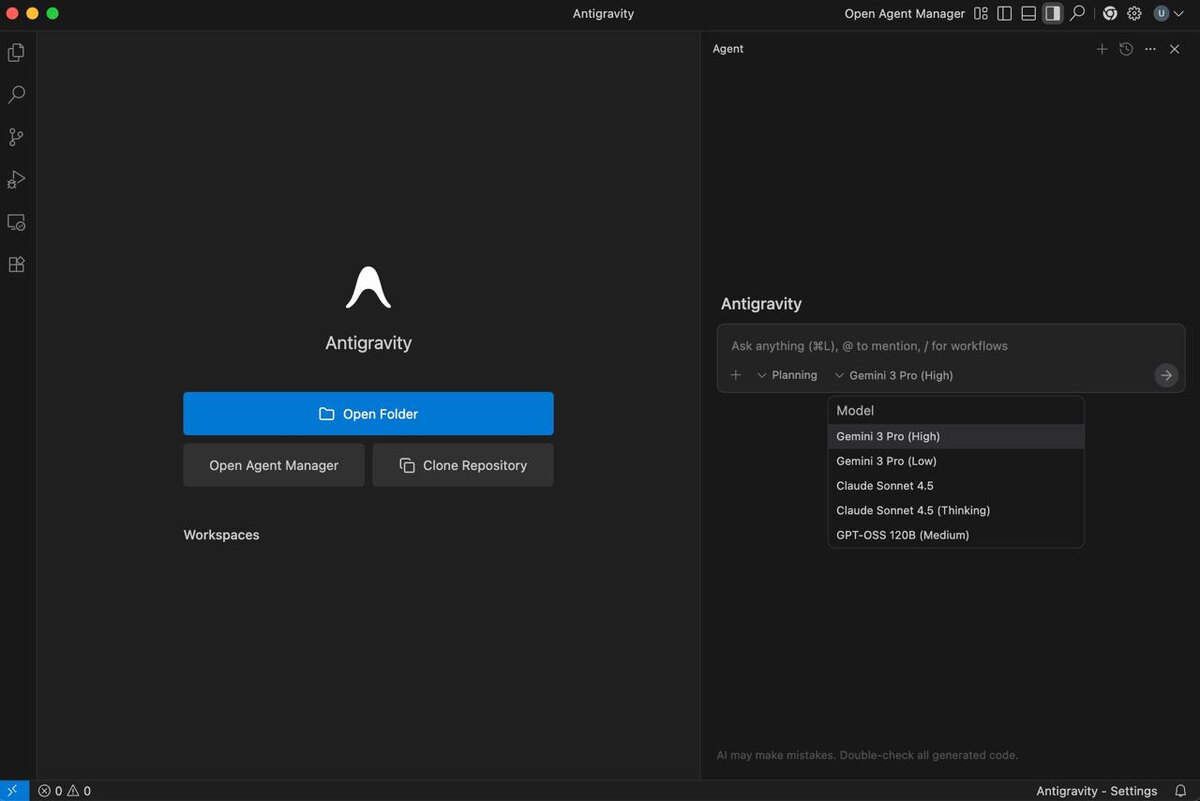The height and width of the screenshot is (801, 1200).
Task: Select Claude Sonnet 4.5 model option
Action: (x=956, y=486)
